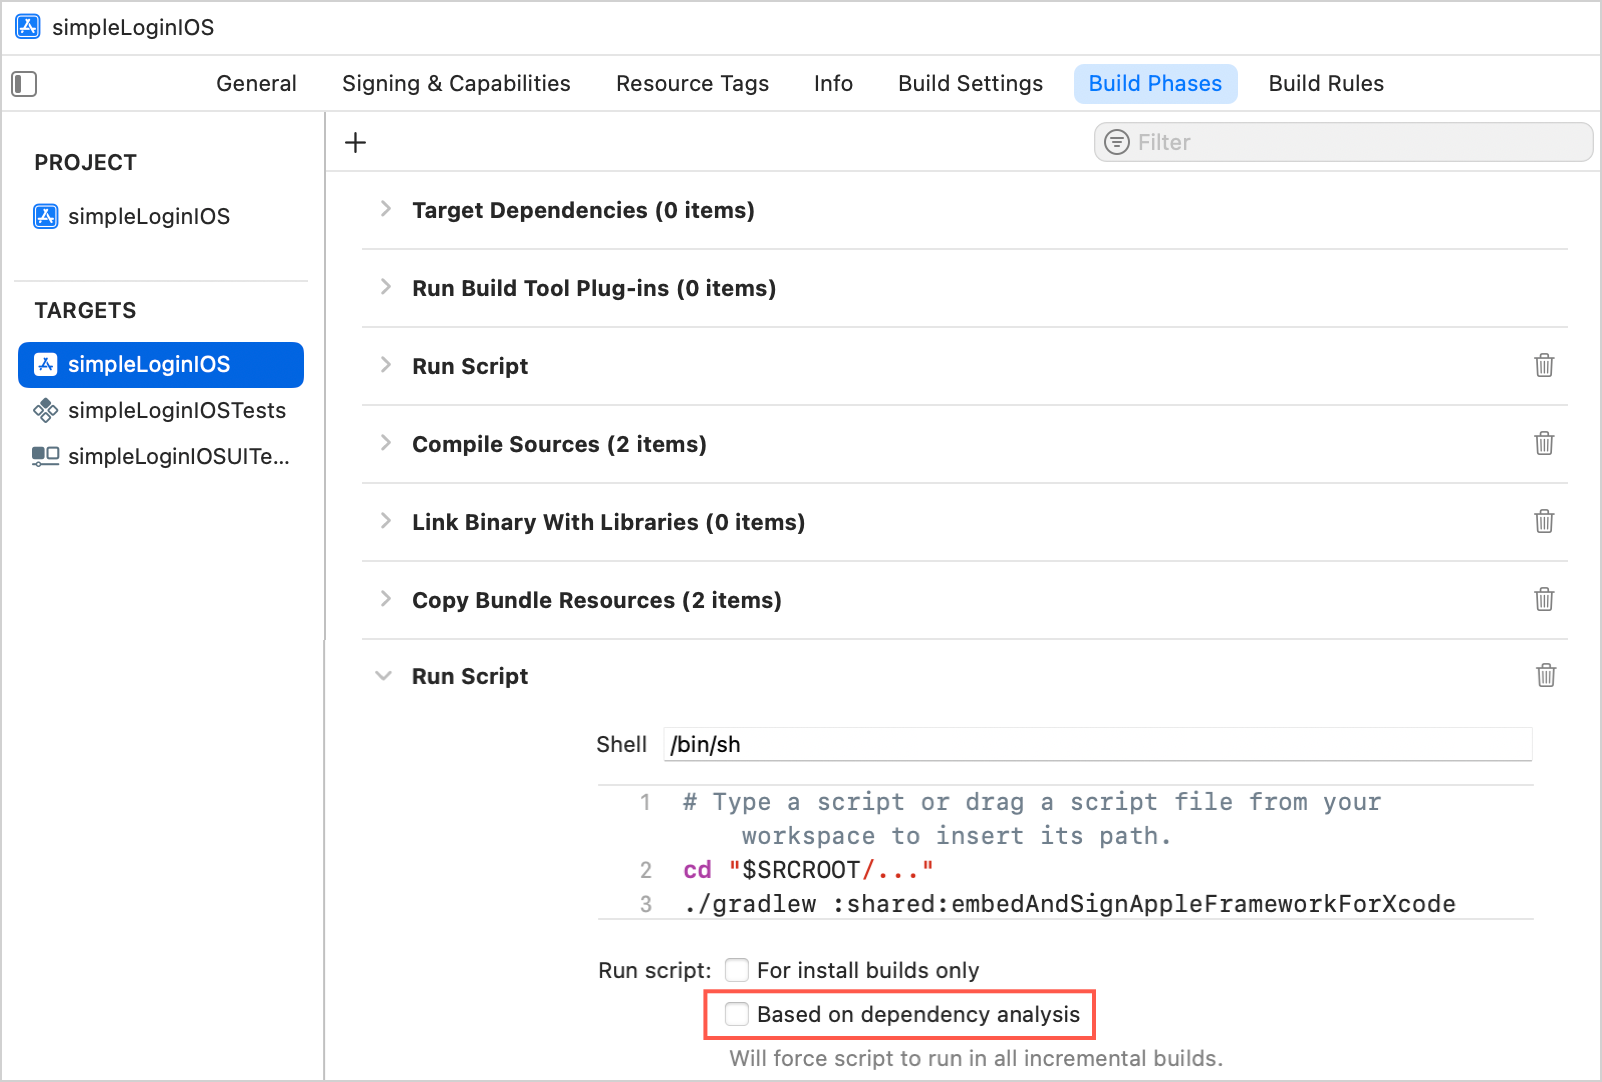Select the simpleLoginIOS project under PROJECT

pyautogui.click(x=148, y=216)
